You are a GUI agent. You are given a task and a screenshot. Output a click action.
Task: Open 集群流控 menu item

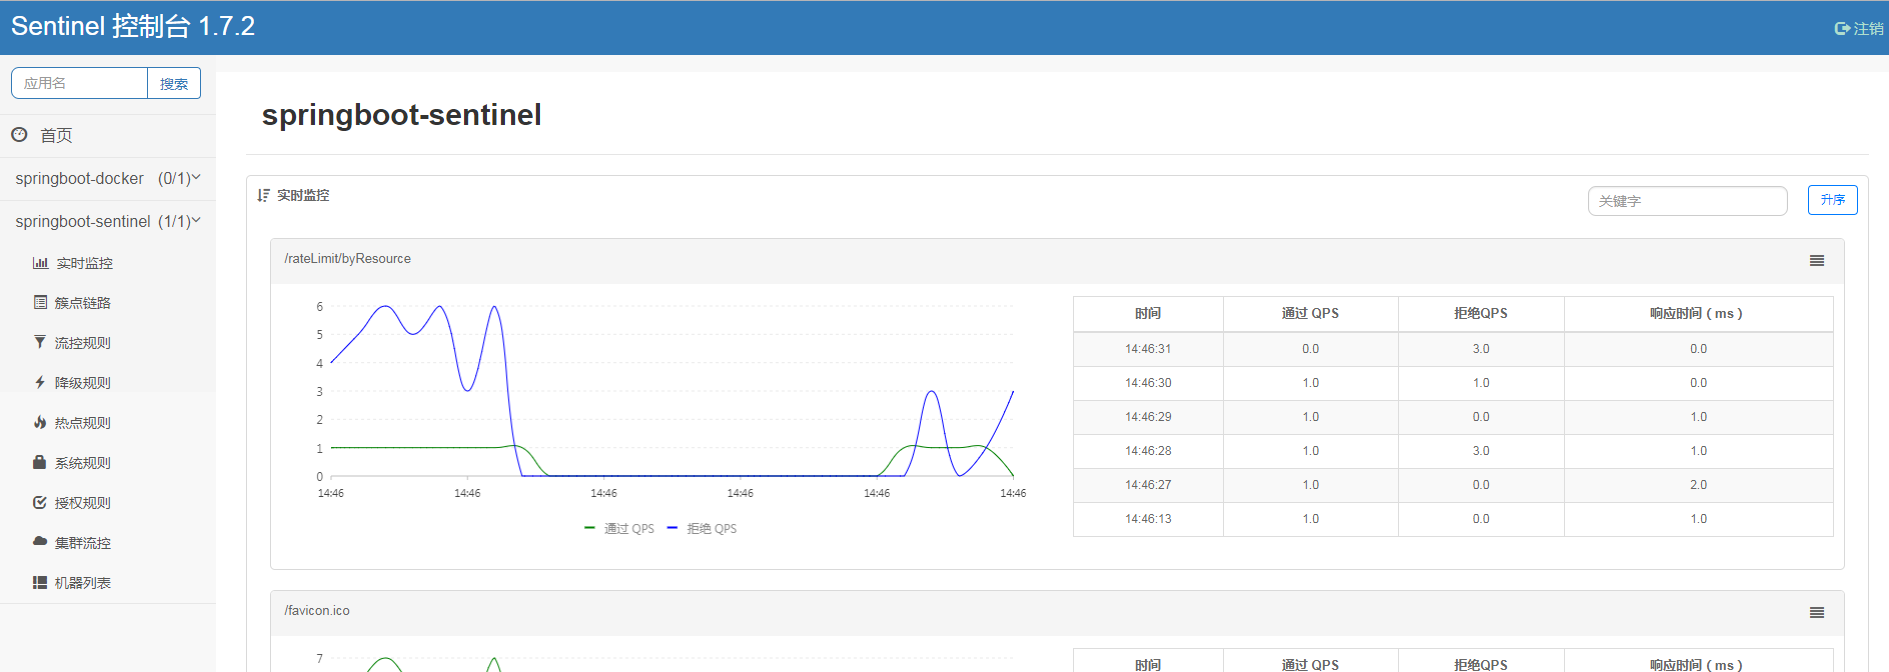coord(83,543)
